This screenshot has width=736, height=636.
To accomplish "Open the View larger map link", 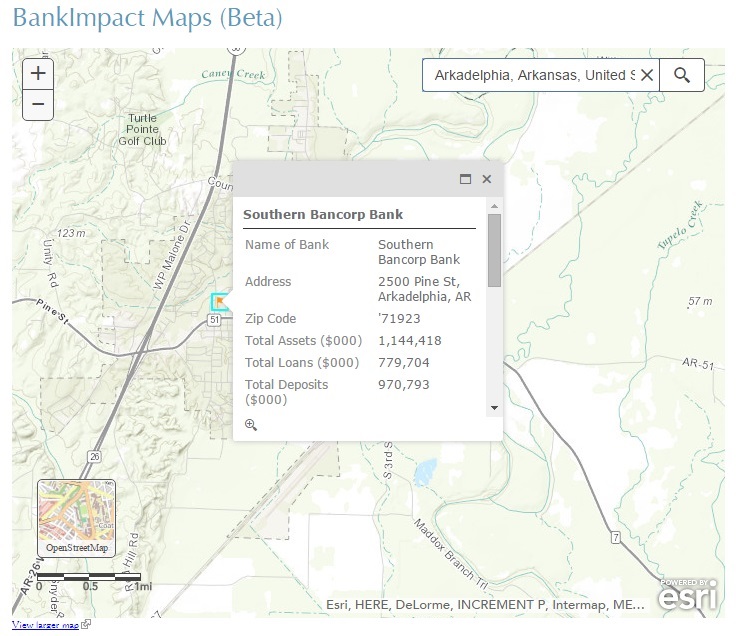I will click(46, 625).
